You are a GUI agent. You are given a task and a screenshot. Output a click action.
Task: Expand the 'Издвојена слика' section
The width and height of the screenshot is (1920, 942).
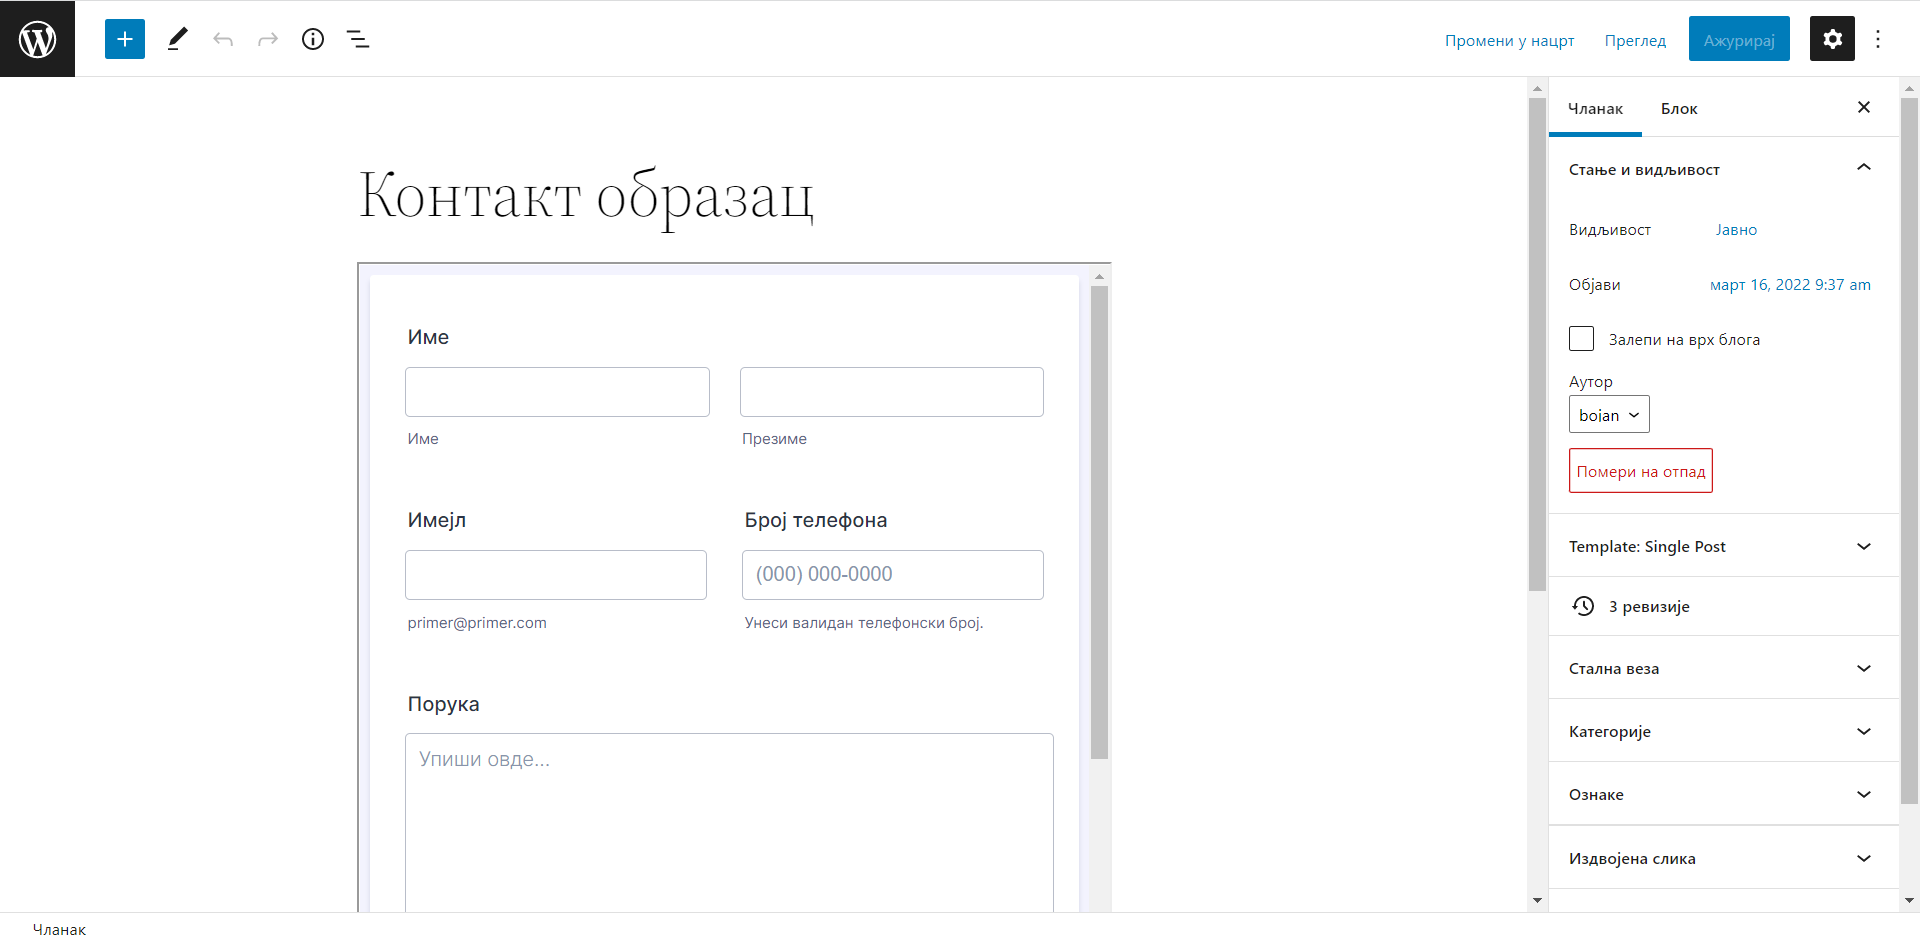[1724, 858]
